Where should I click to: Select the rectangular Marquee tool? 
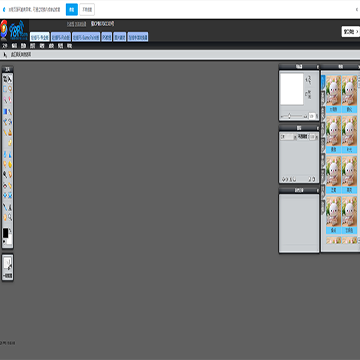(x=5, y=89)
